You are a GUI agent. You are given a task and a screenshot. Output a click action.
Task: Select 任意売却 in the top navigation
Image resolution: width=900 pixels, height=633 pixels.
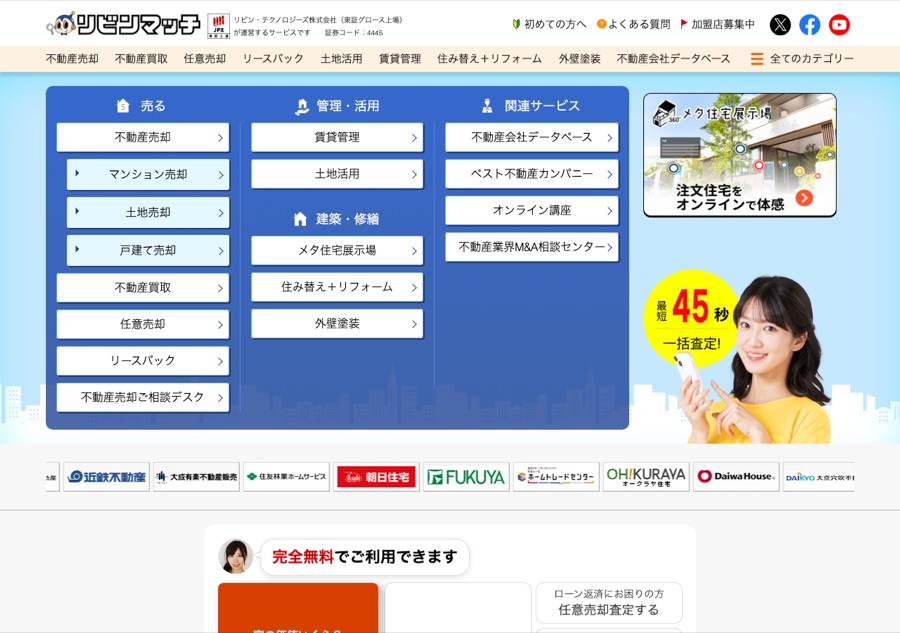[205, 59]
